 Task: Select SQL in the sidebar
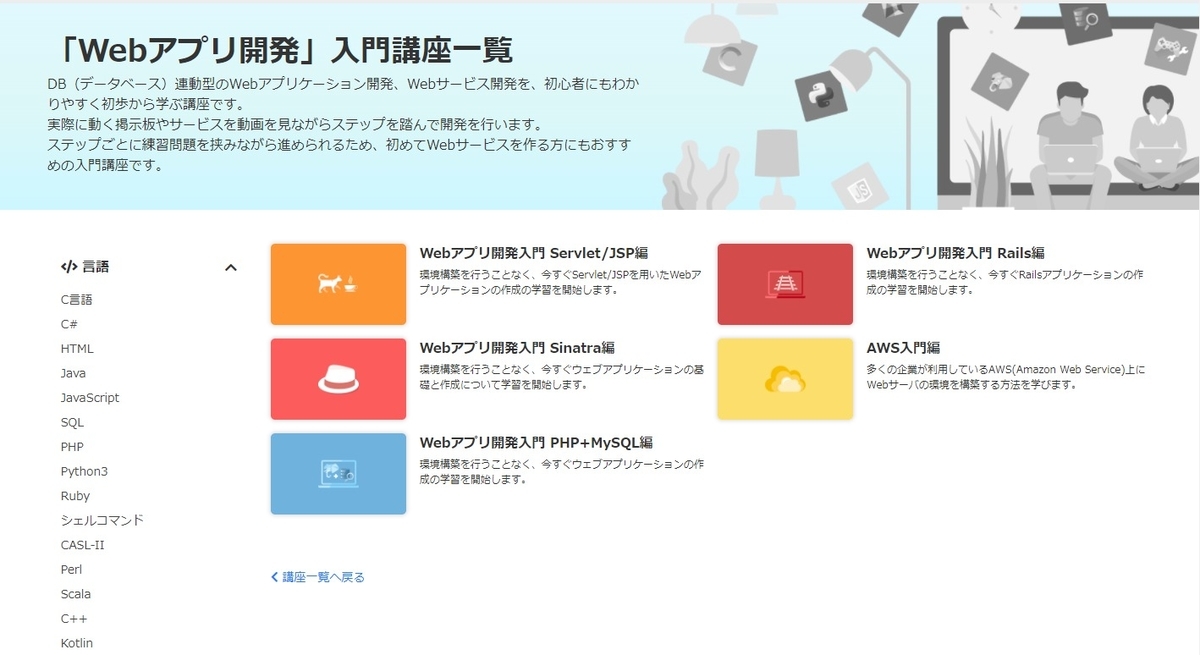coord(72,422)
